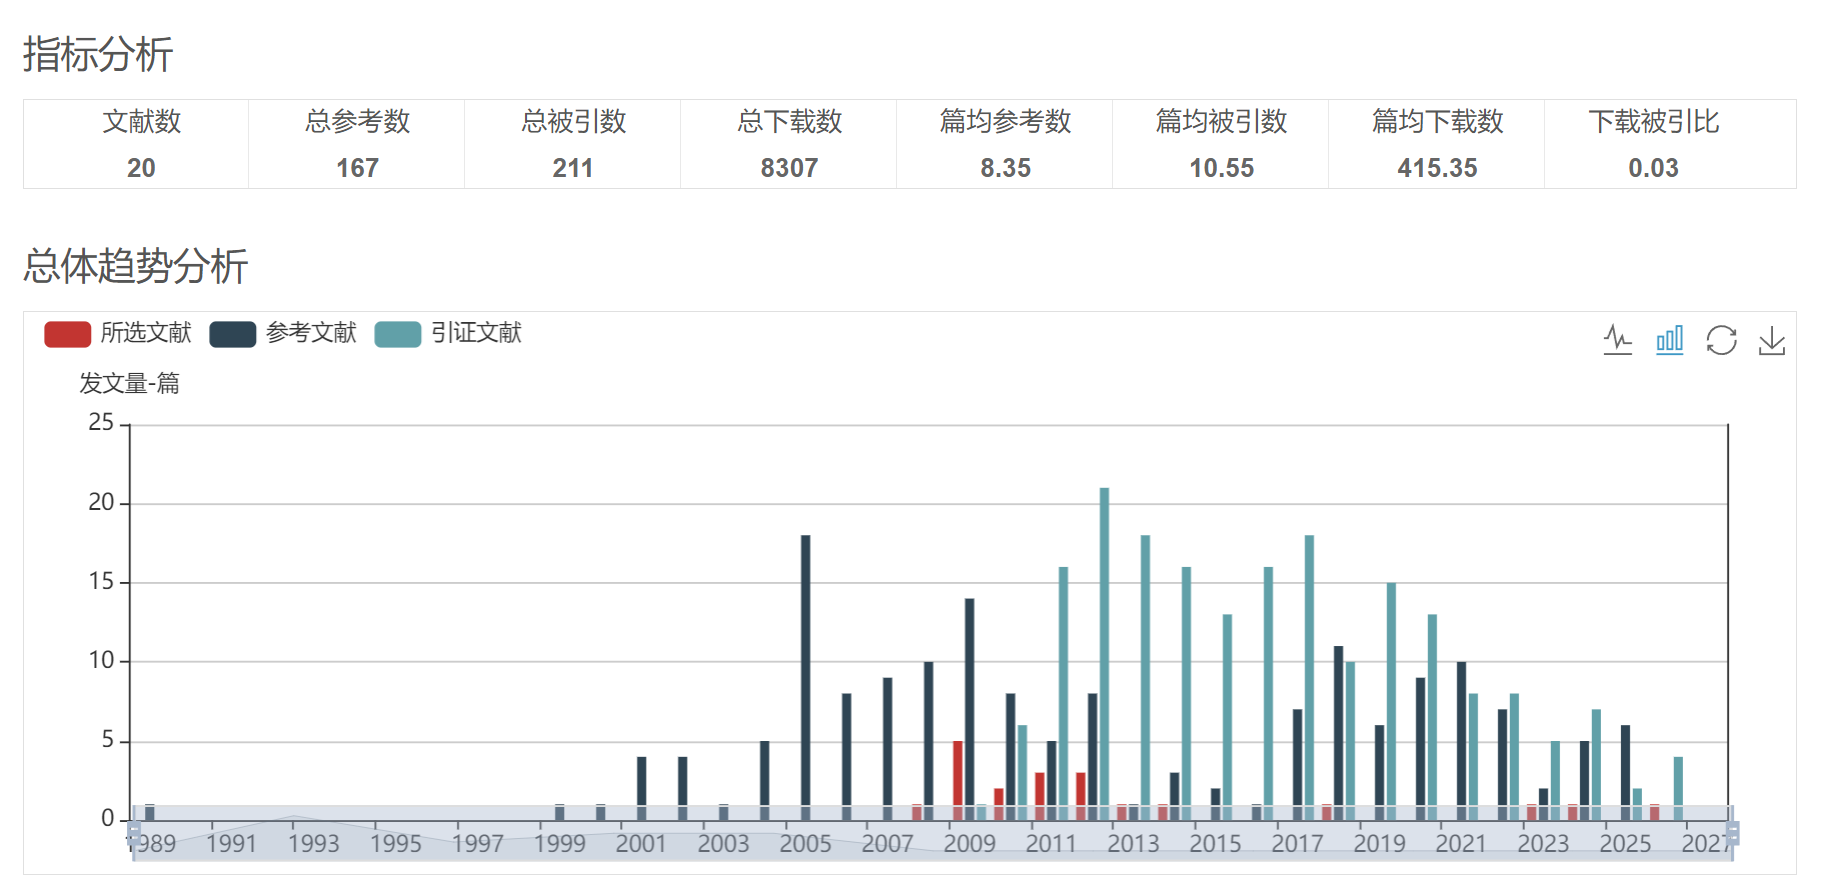Click the 总被引数 value 211
This screenshot has height=894, width=1821.
pyautogui.click(x=573, y=168)
